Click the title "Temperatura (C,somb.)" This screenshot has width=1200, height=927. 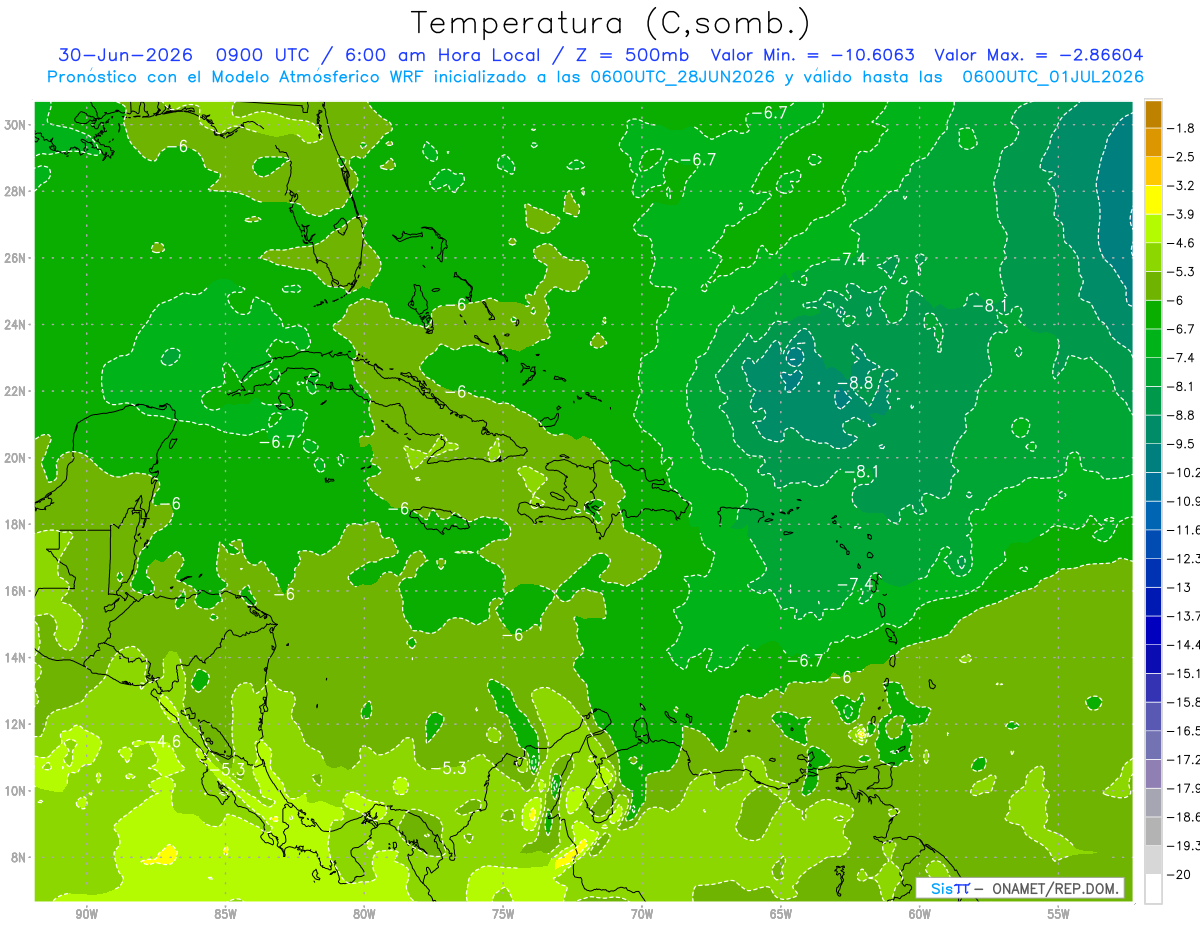click(x=611, y=23)
